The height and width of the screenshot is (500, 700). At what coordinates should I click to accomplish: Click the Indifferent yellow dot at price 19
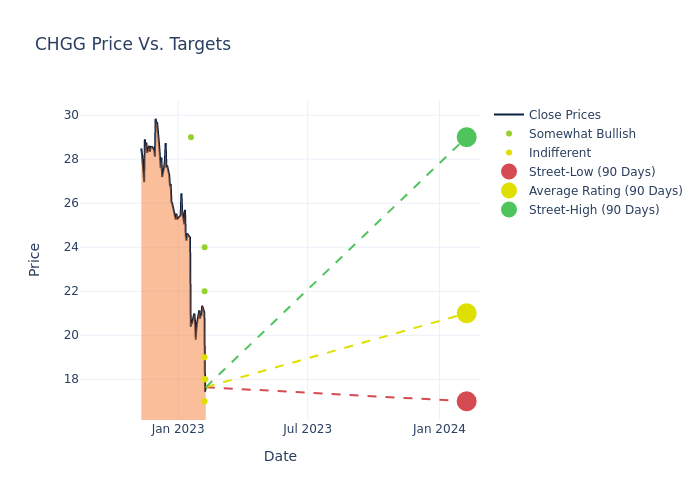pos(204,357)
